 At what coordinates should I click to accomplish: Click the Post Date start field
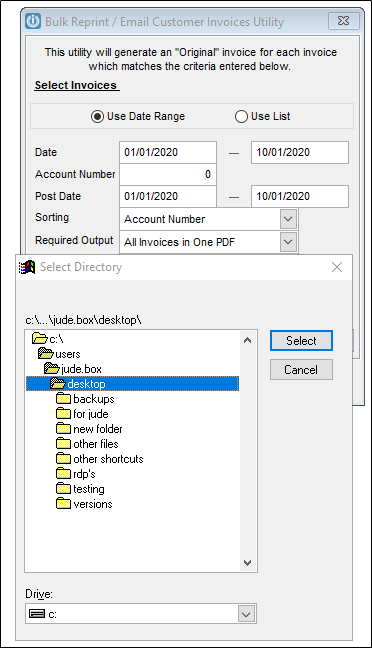(x=168, y=196)
